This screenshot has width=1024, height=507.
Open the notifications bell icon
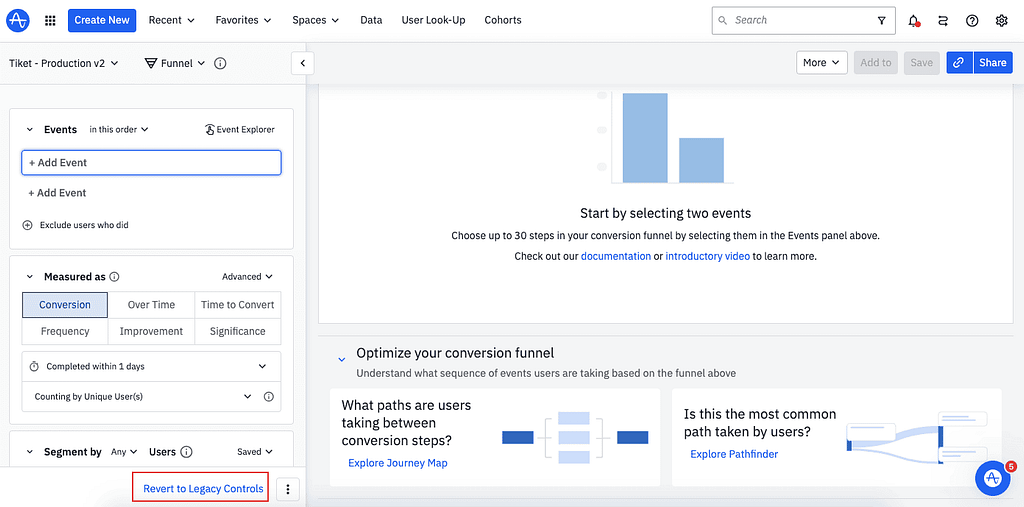914,21
